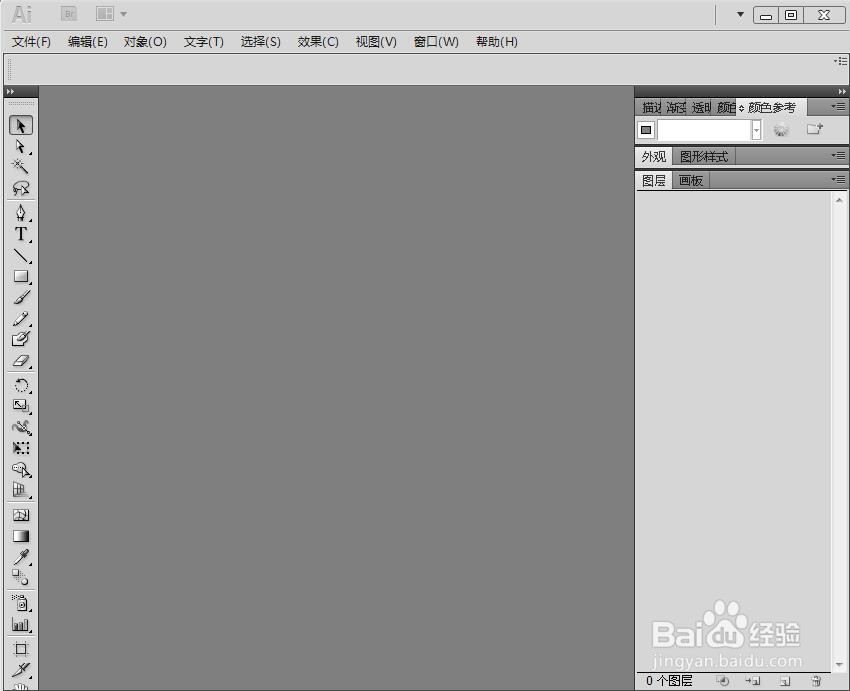Select the Eyedropper tool
Viewport: 850px width, 691px height.
tap(21, 557)
